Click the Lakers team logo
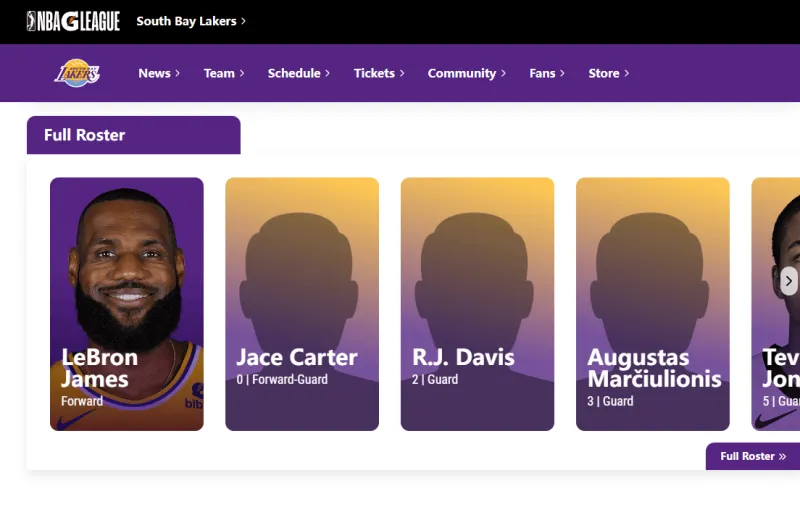The image size is (800, 528). pos(77,73)
